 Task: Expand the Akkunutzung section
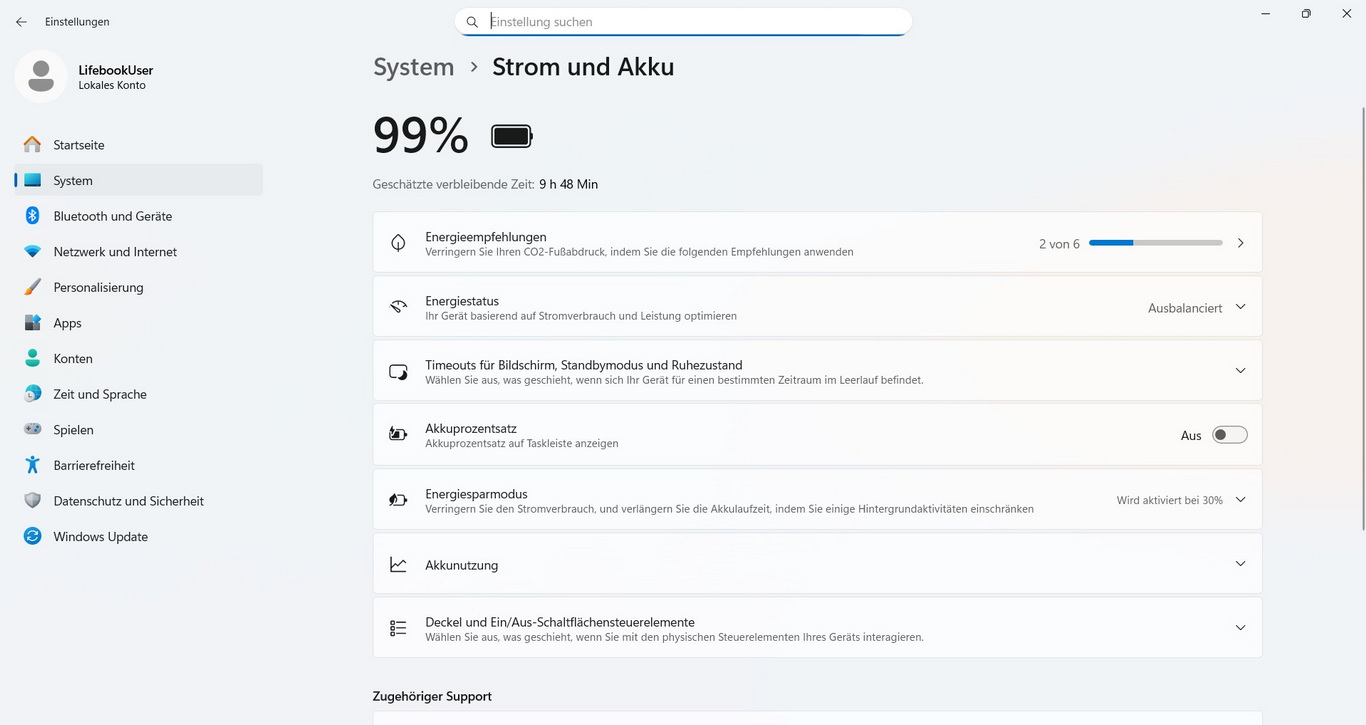coord(1240,564)
